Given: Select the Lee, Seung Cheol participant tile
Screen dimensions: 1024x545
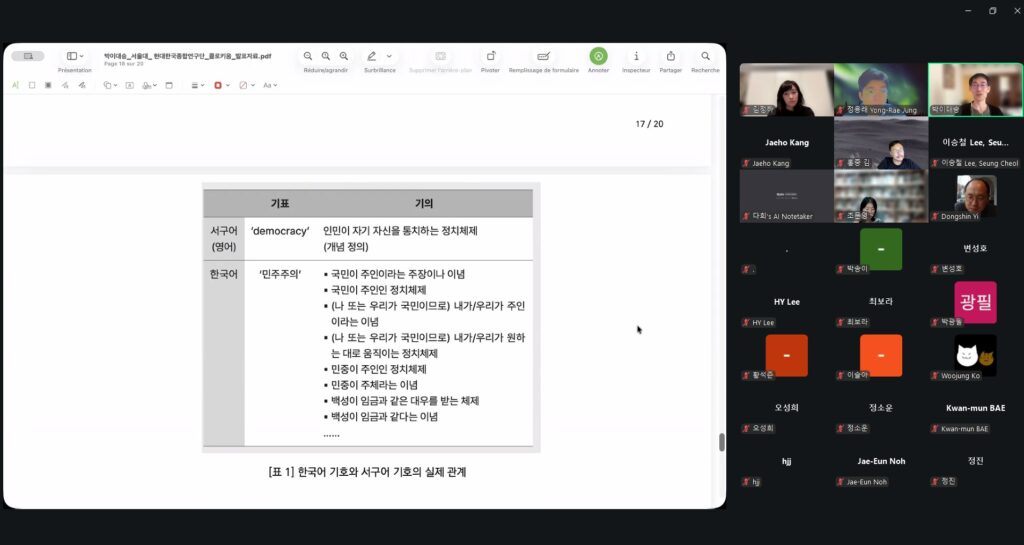Looking at the screenshot, I should pos(976,144).
